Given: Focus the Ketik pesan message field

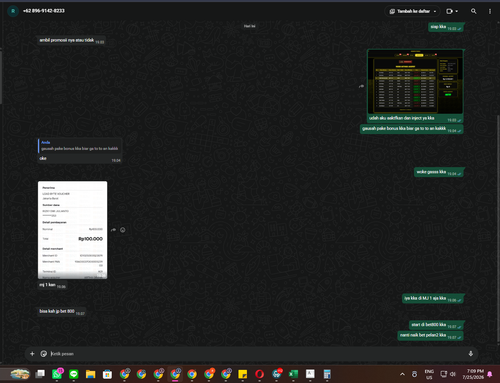Looking at the screenshot, I should click(x=257, y=354).
